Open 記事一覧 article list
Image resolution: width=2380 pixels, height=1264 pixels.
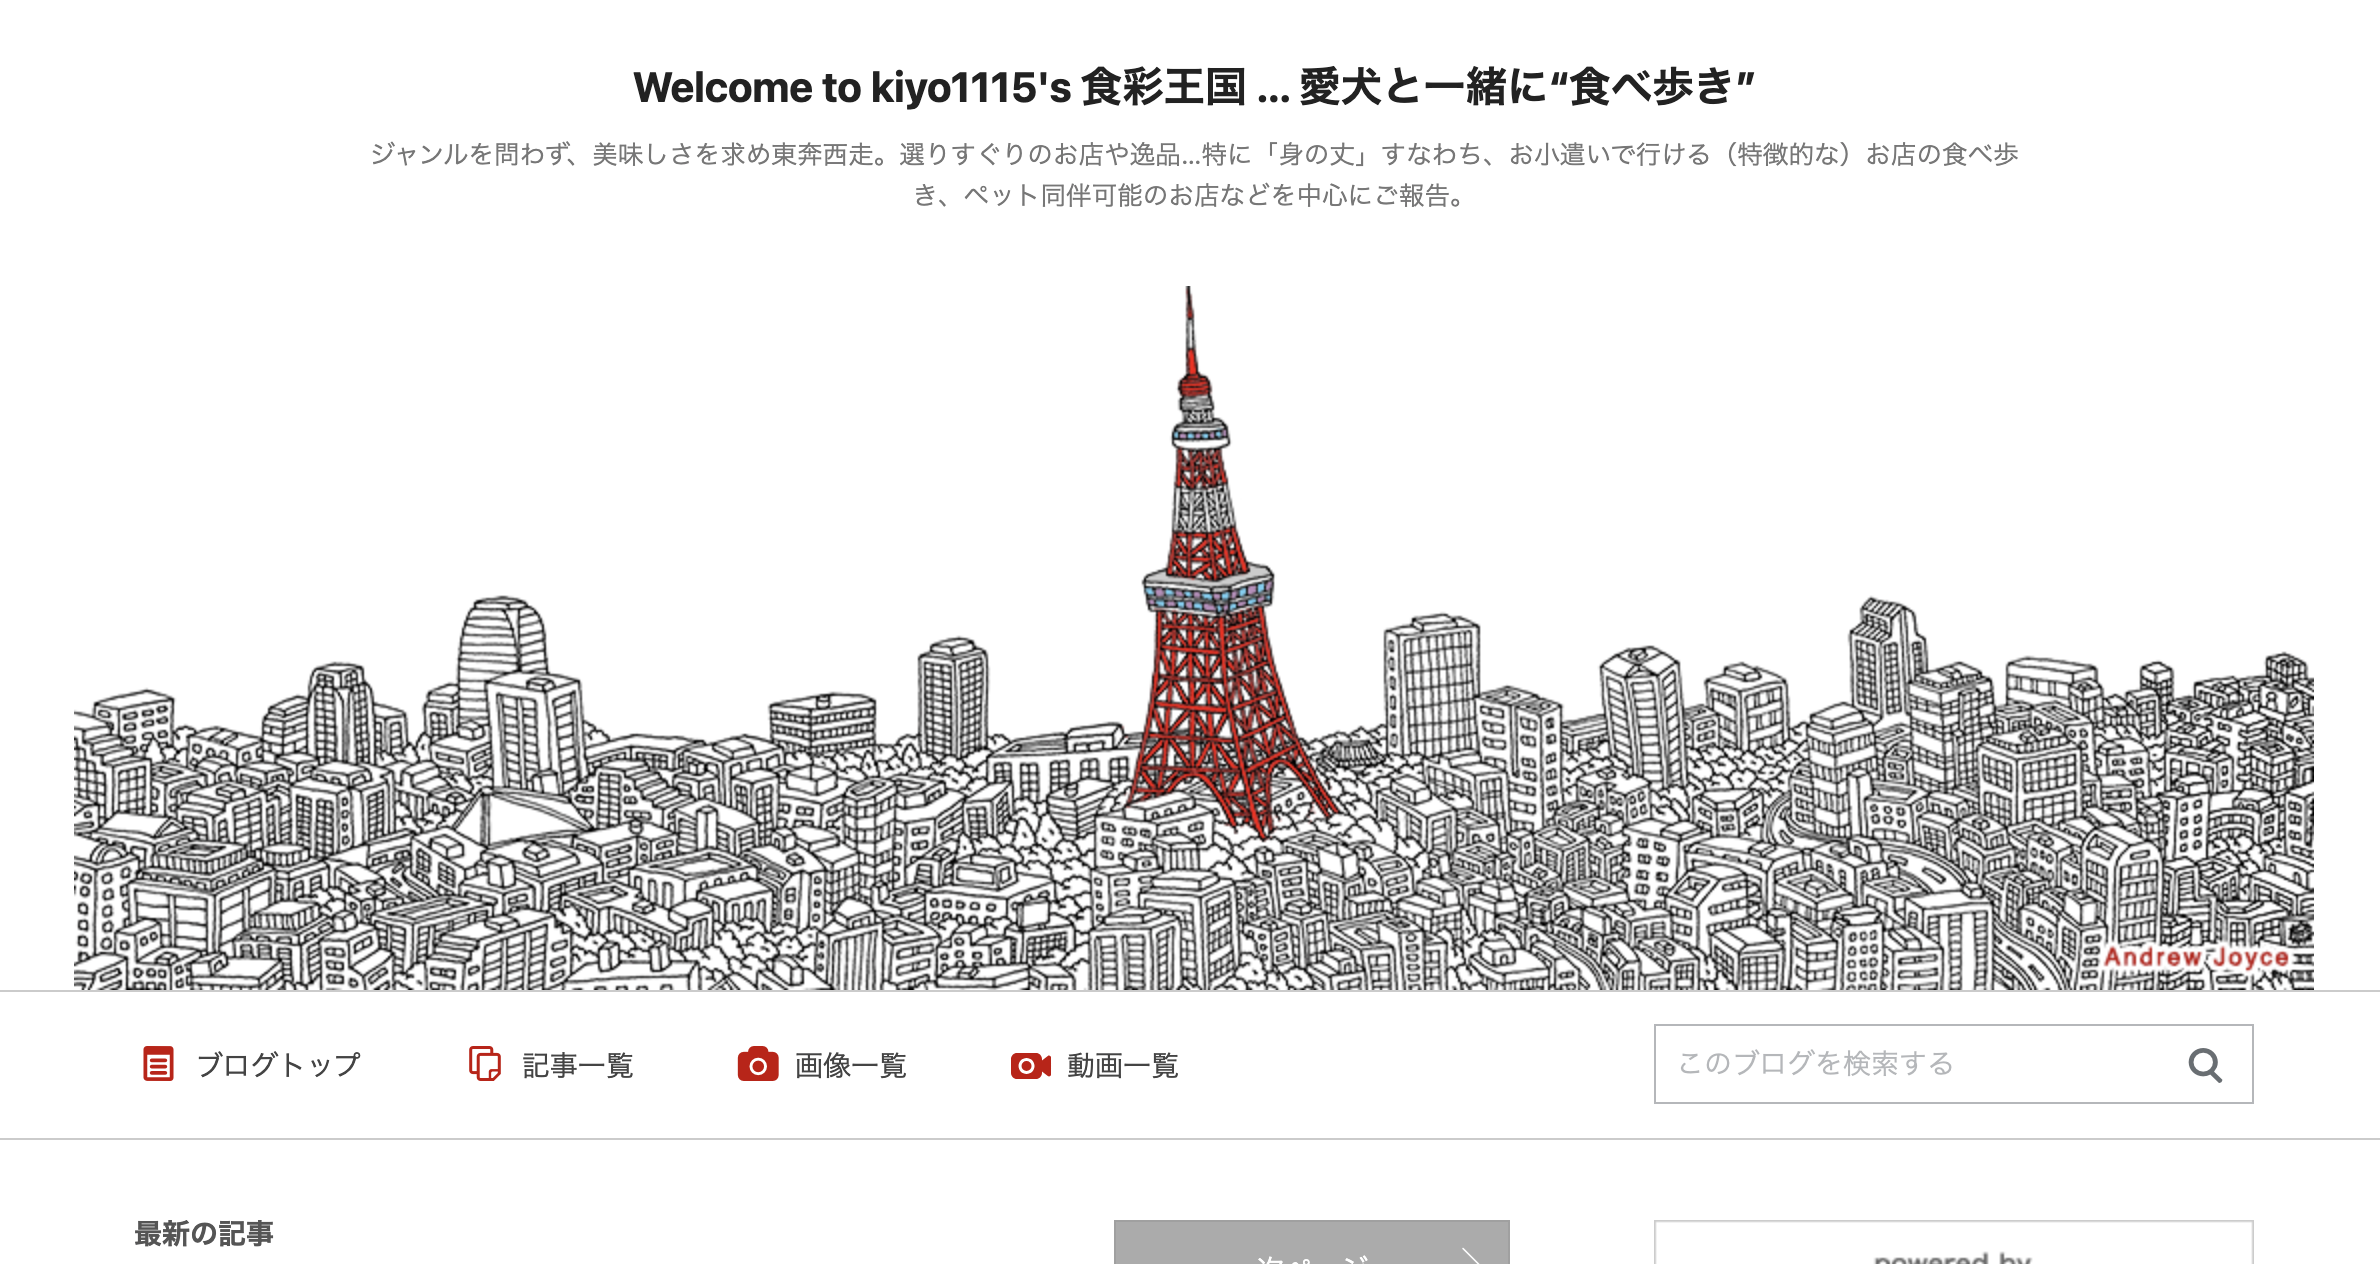578,1065
